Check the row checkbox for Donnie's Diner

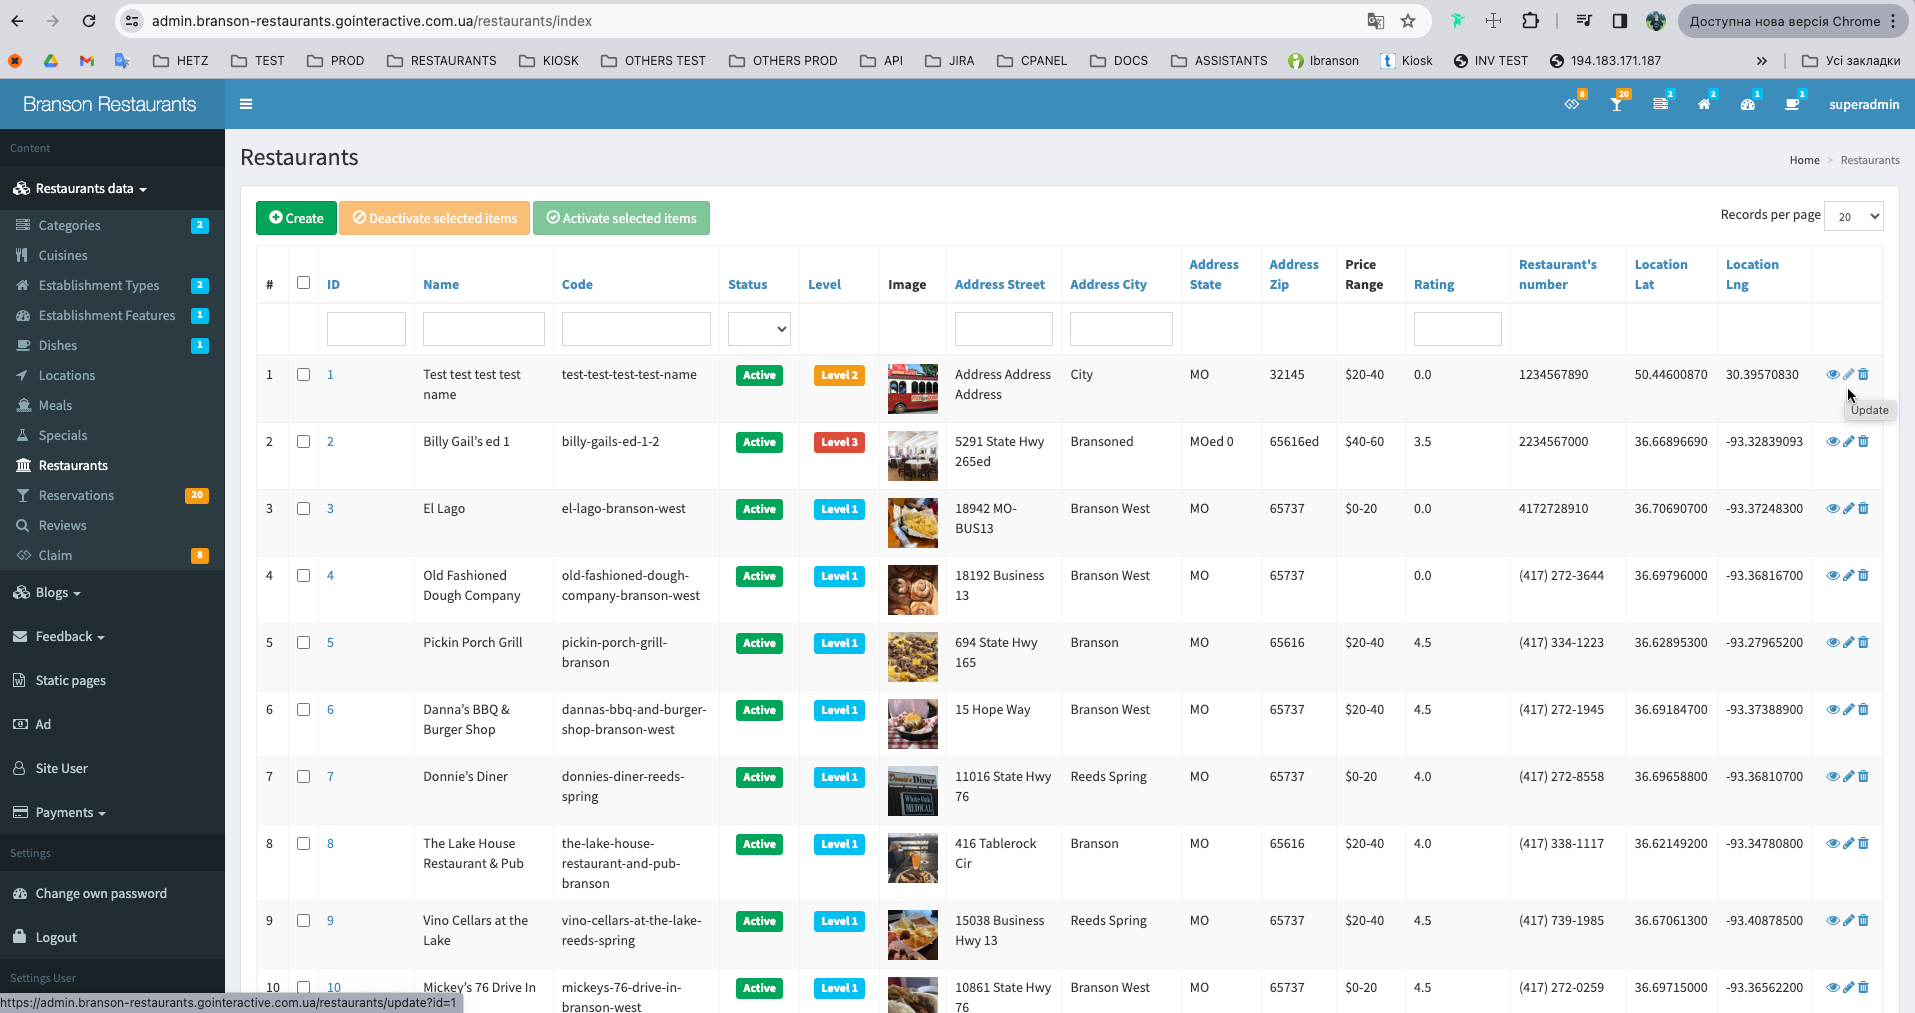click(304, 777)
